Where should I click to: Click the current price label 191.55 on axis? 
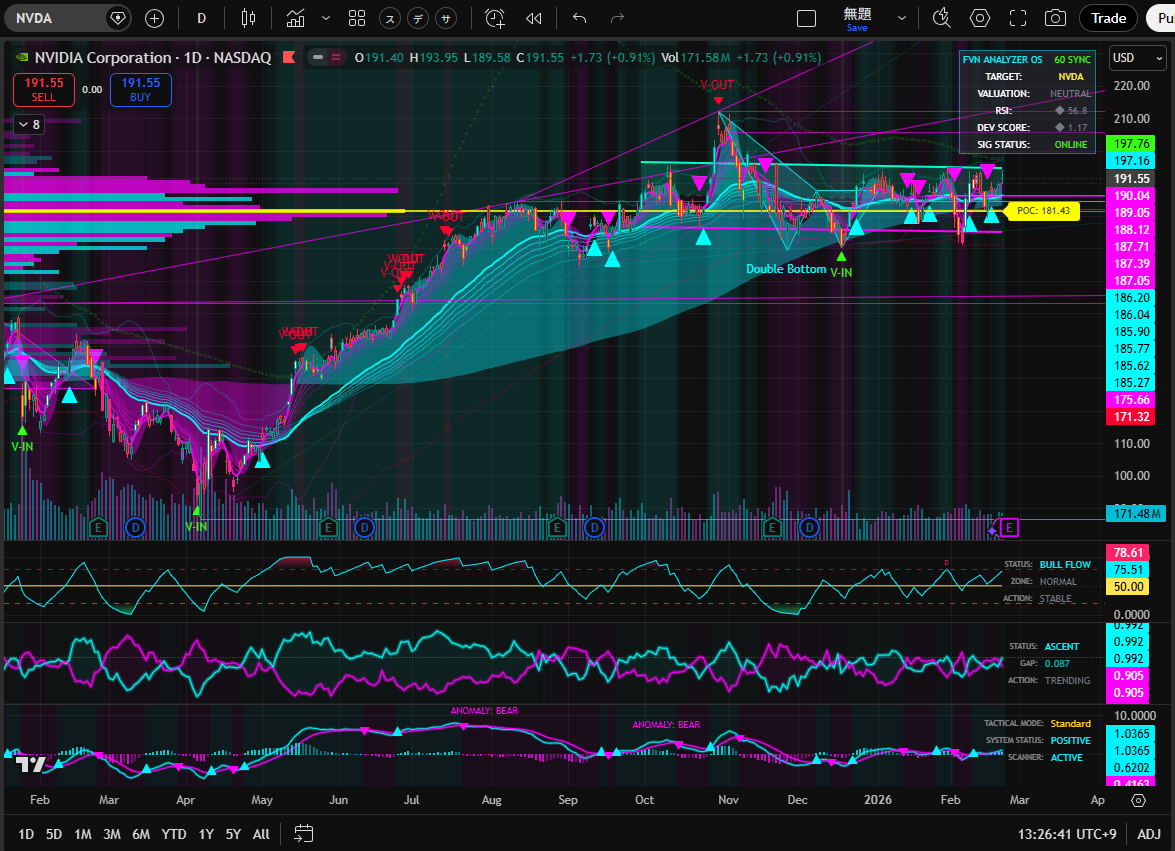(x=1131, y=178)
